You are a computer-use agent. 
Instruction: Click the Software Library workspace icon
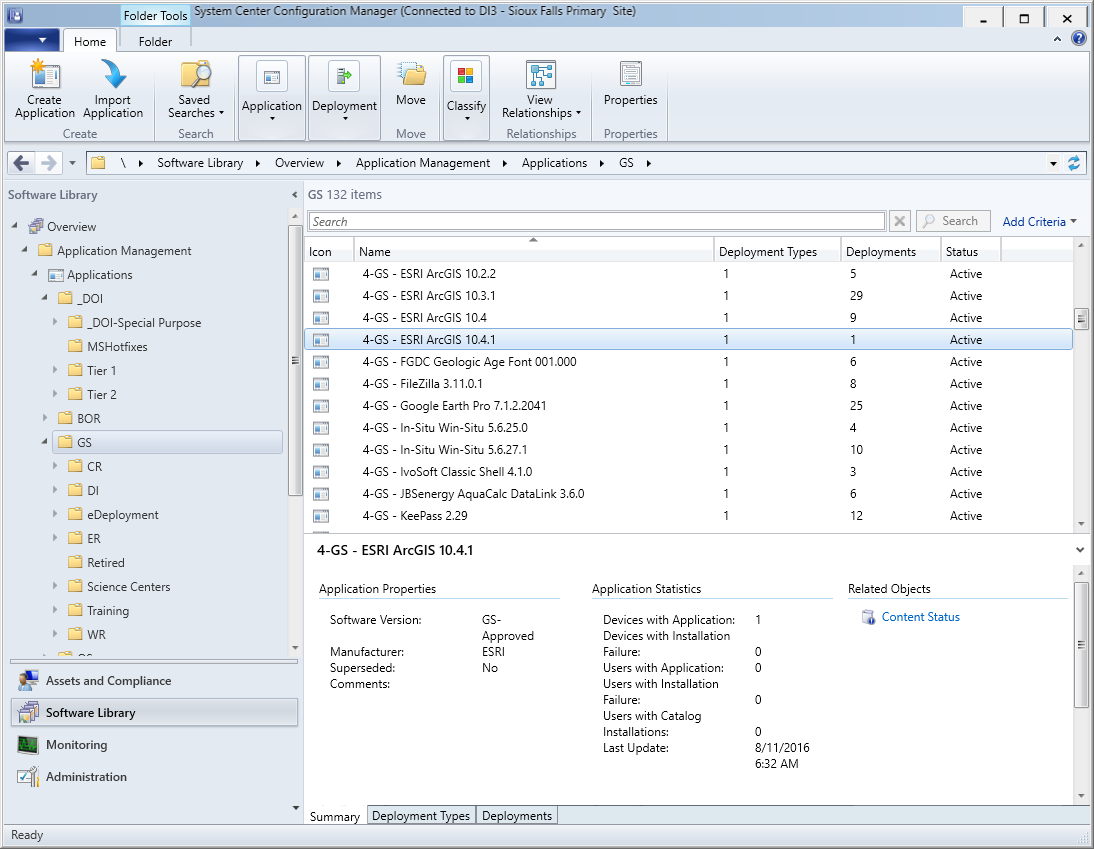29,713
